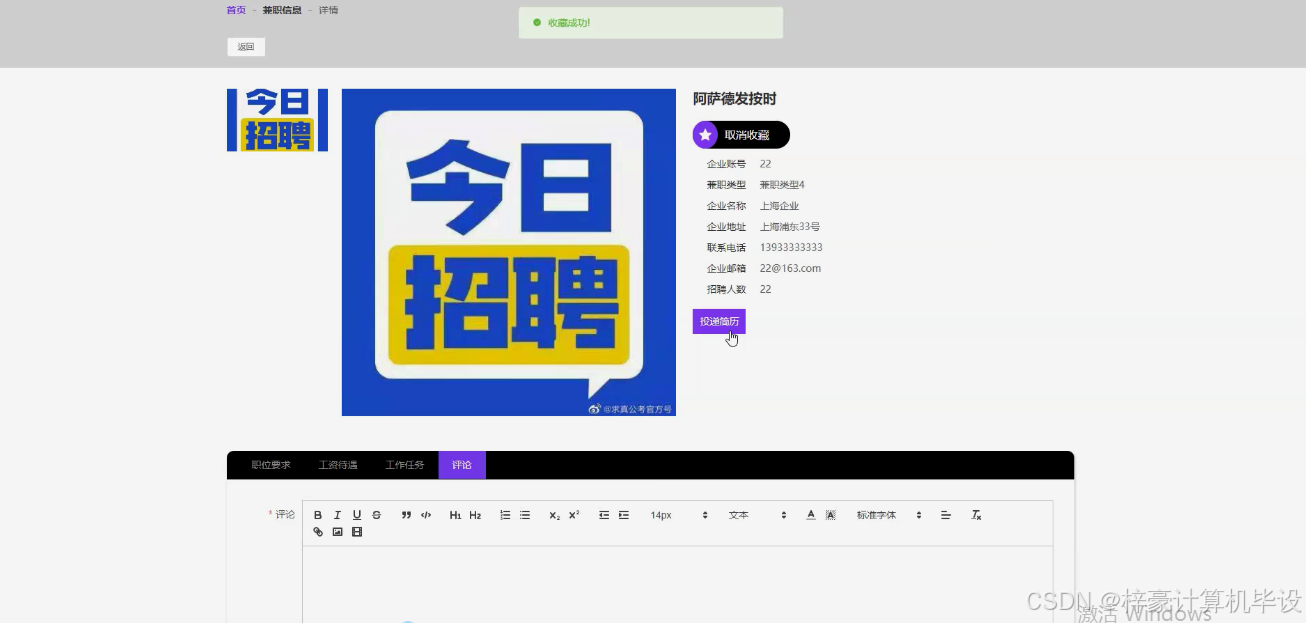Insert an ordered numbered list

[x=505, y=515]
